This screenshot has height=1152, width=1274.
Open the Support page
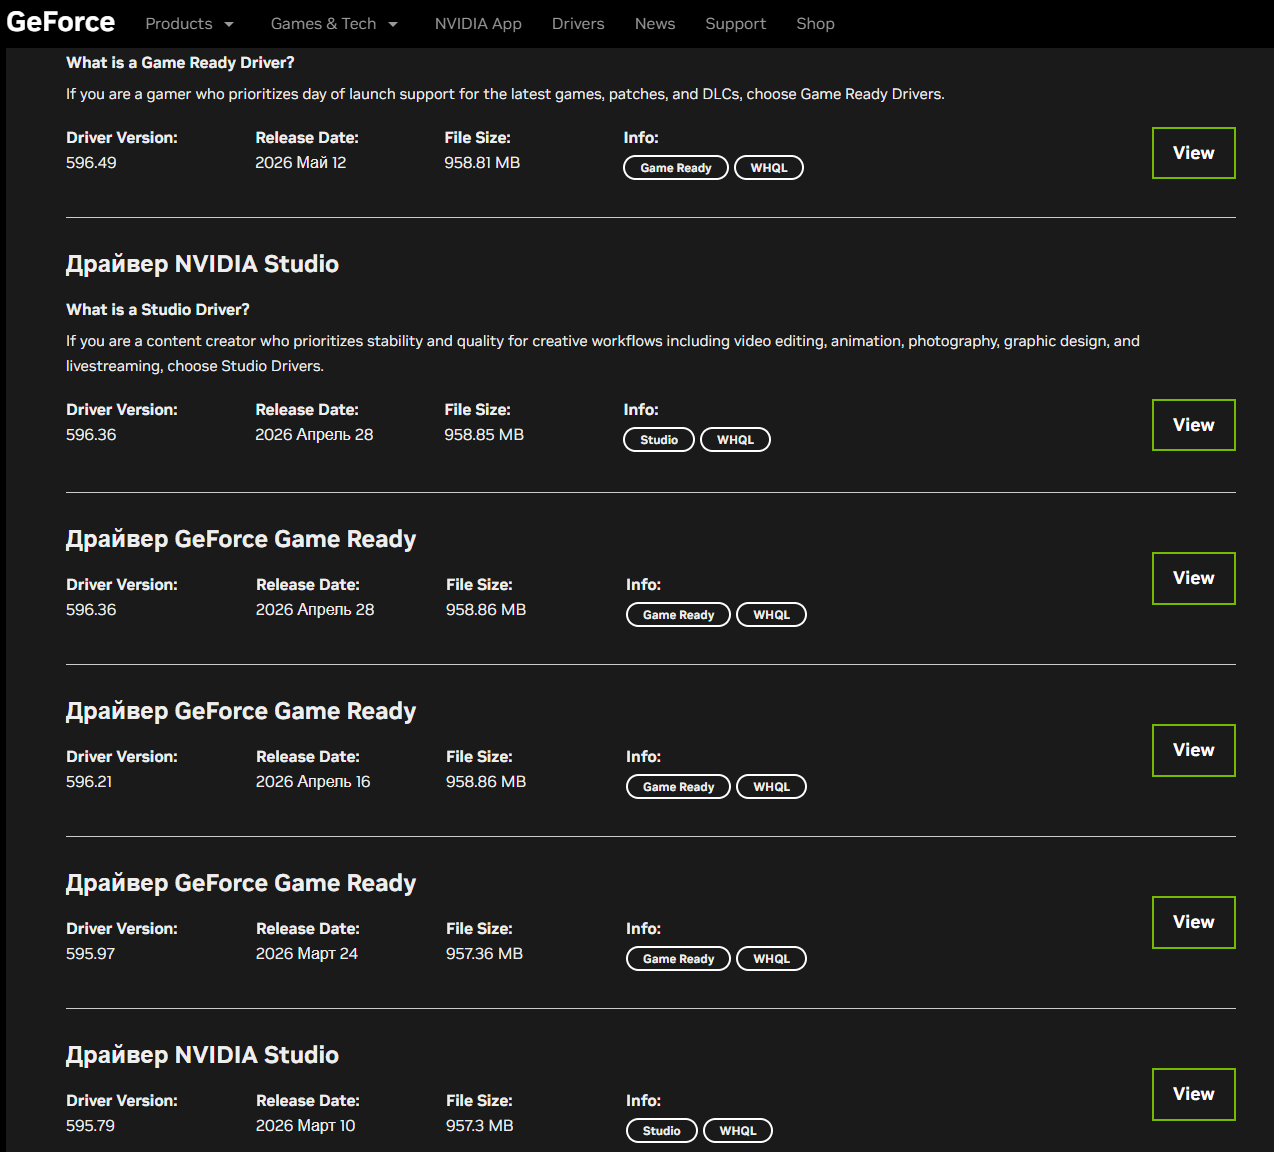(735, 23)
